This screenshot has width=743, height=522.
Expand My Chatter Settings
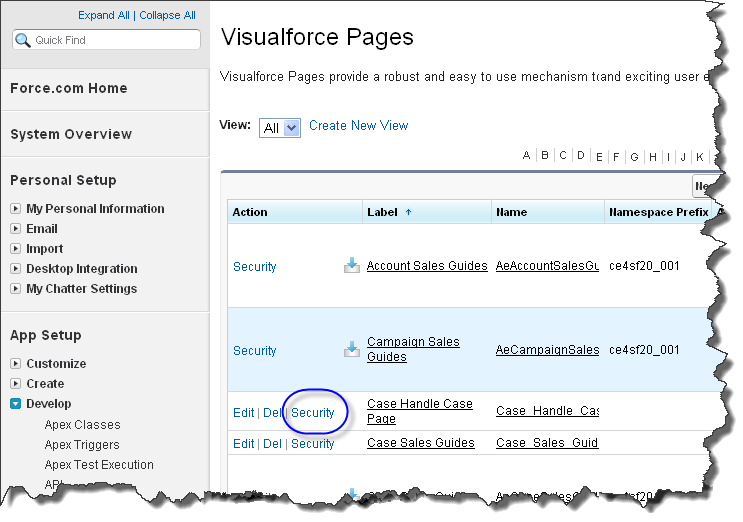(16, 288)
